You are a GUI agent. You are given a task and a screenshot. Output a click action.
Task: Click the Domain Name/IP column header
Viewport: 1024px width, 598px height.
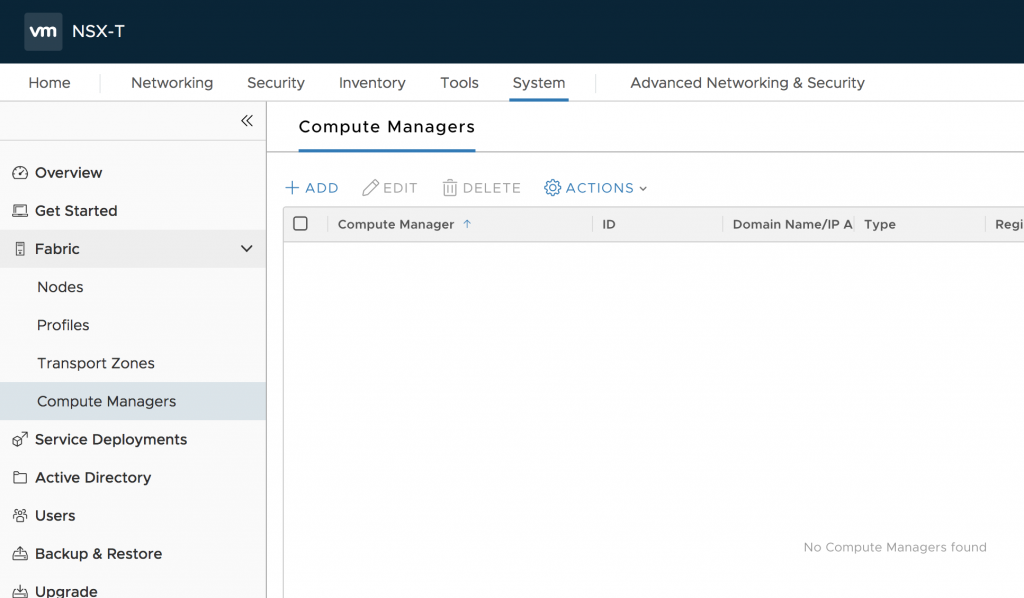[x=792, y=224]
